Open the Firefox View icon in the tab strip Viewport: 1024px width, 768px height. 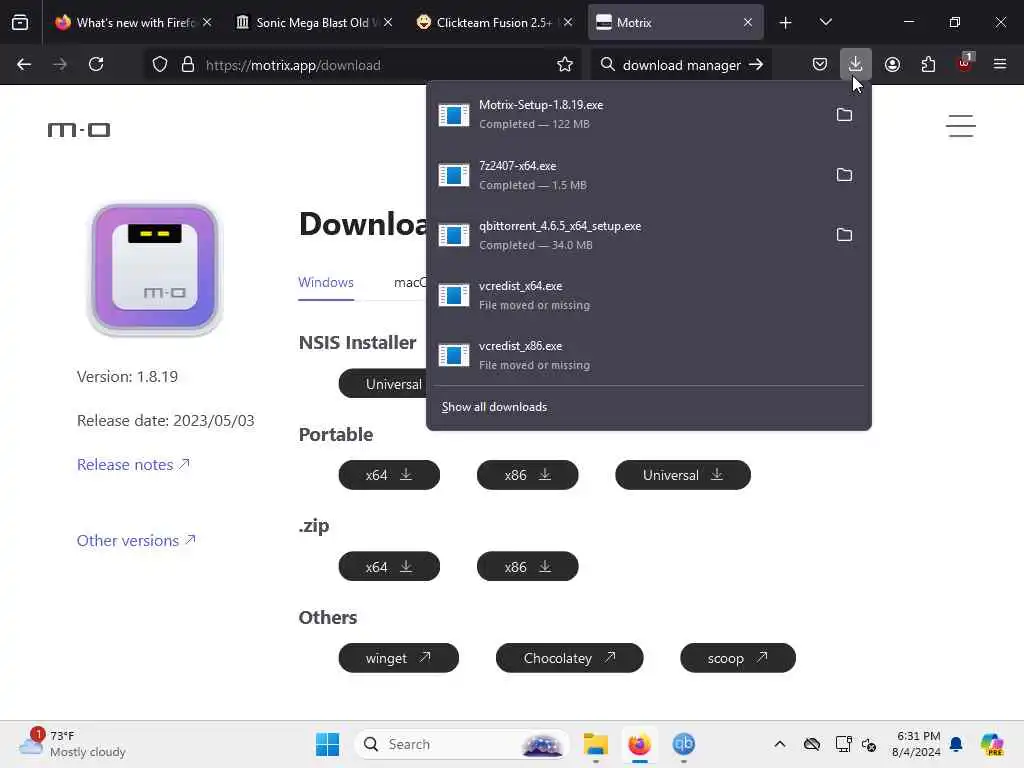pos(20,23)
